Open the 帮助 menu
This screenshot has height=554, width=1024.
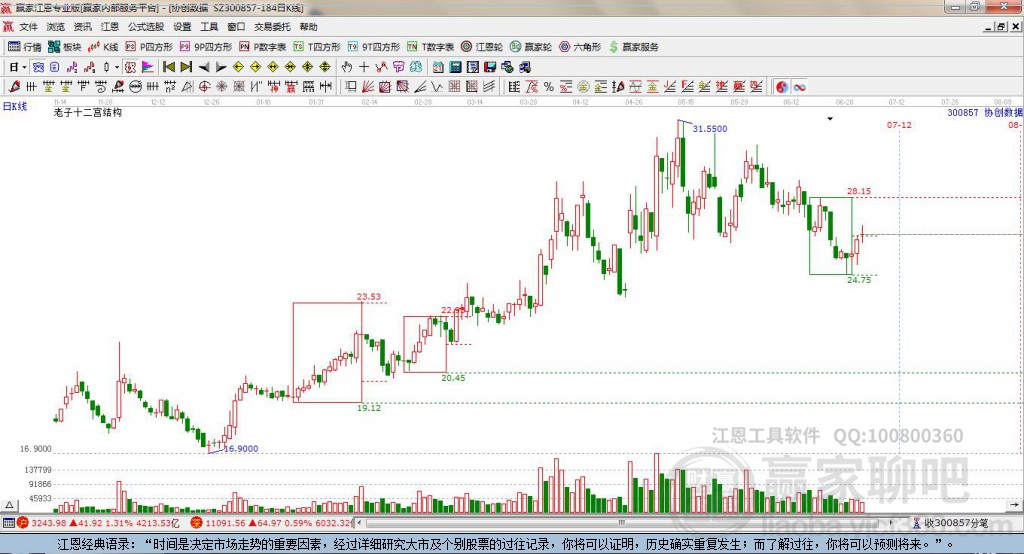point(308,27)
